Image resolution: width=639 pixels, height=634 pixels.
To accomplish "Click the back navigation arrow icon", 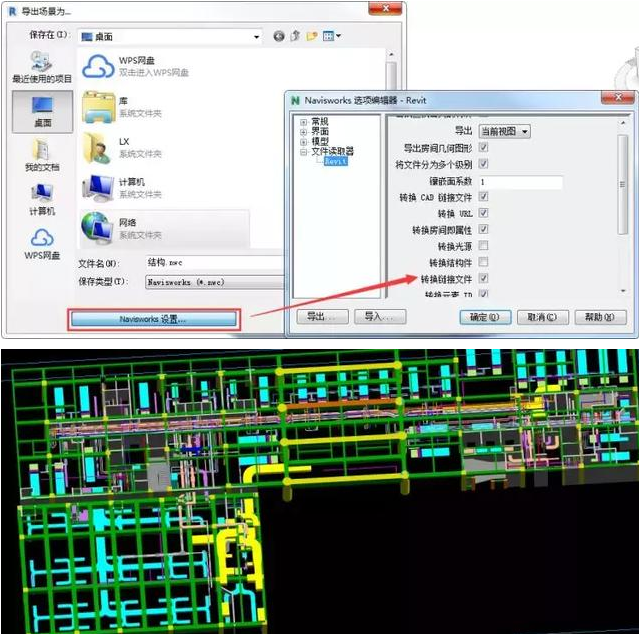I will 279,36.
